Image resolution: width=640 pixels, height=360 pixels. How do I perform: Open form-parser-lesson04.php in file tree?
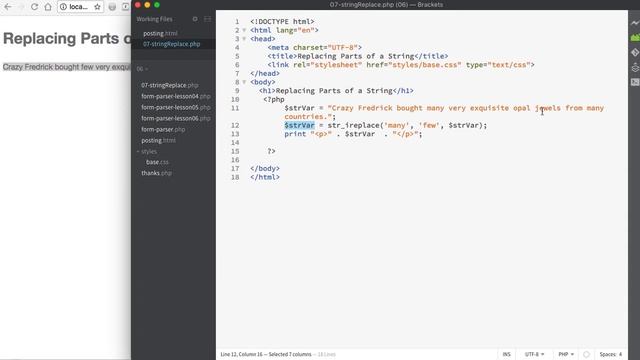click(x=176, y=96)
